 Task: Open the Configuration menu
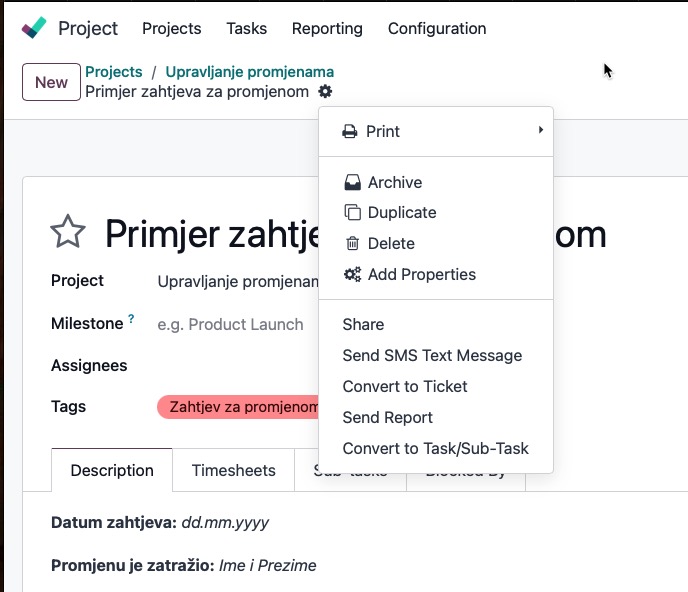pyautogui.click(x=437, y=28)
